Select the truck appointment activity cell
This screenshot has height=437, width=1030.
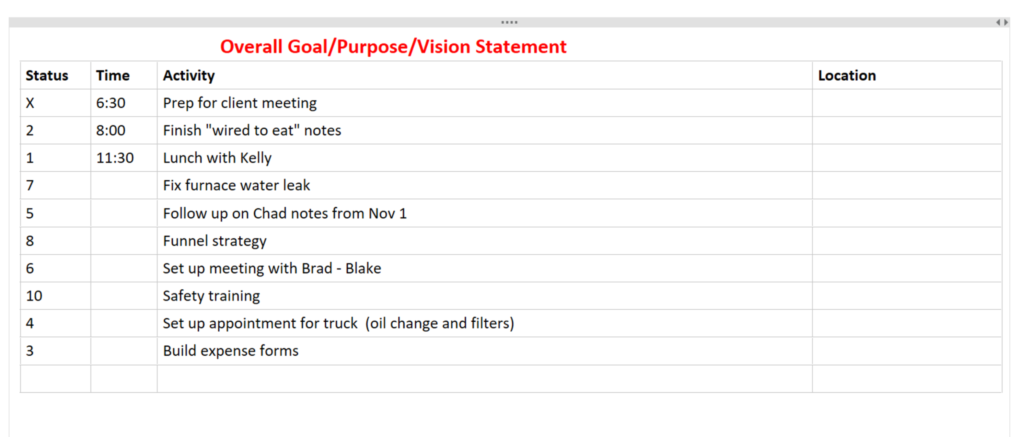click(x=485, y=324)
